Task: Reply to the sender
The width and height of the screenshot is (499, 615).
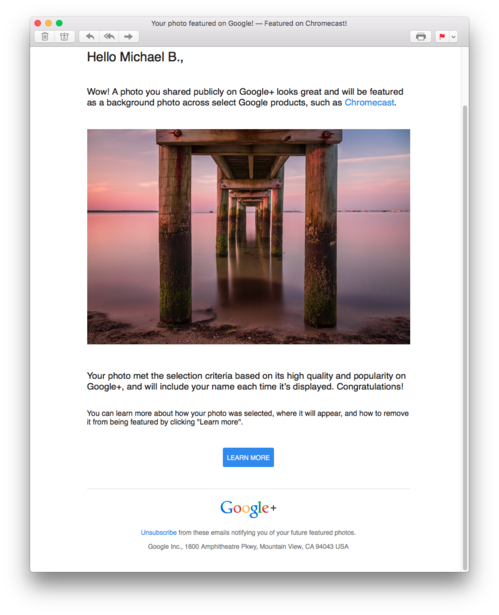Action: [90, 36]
